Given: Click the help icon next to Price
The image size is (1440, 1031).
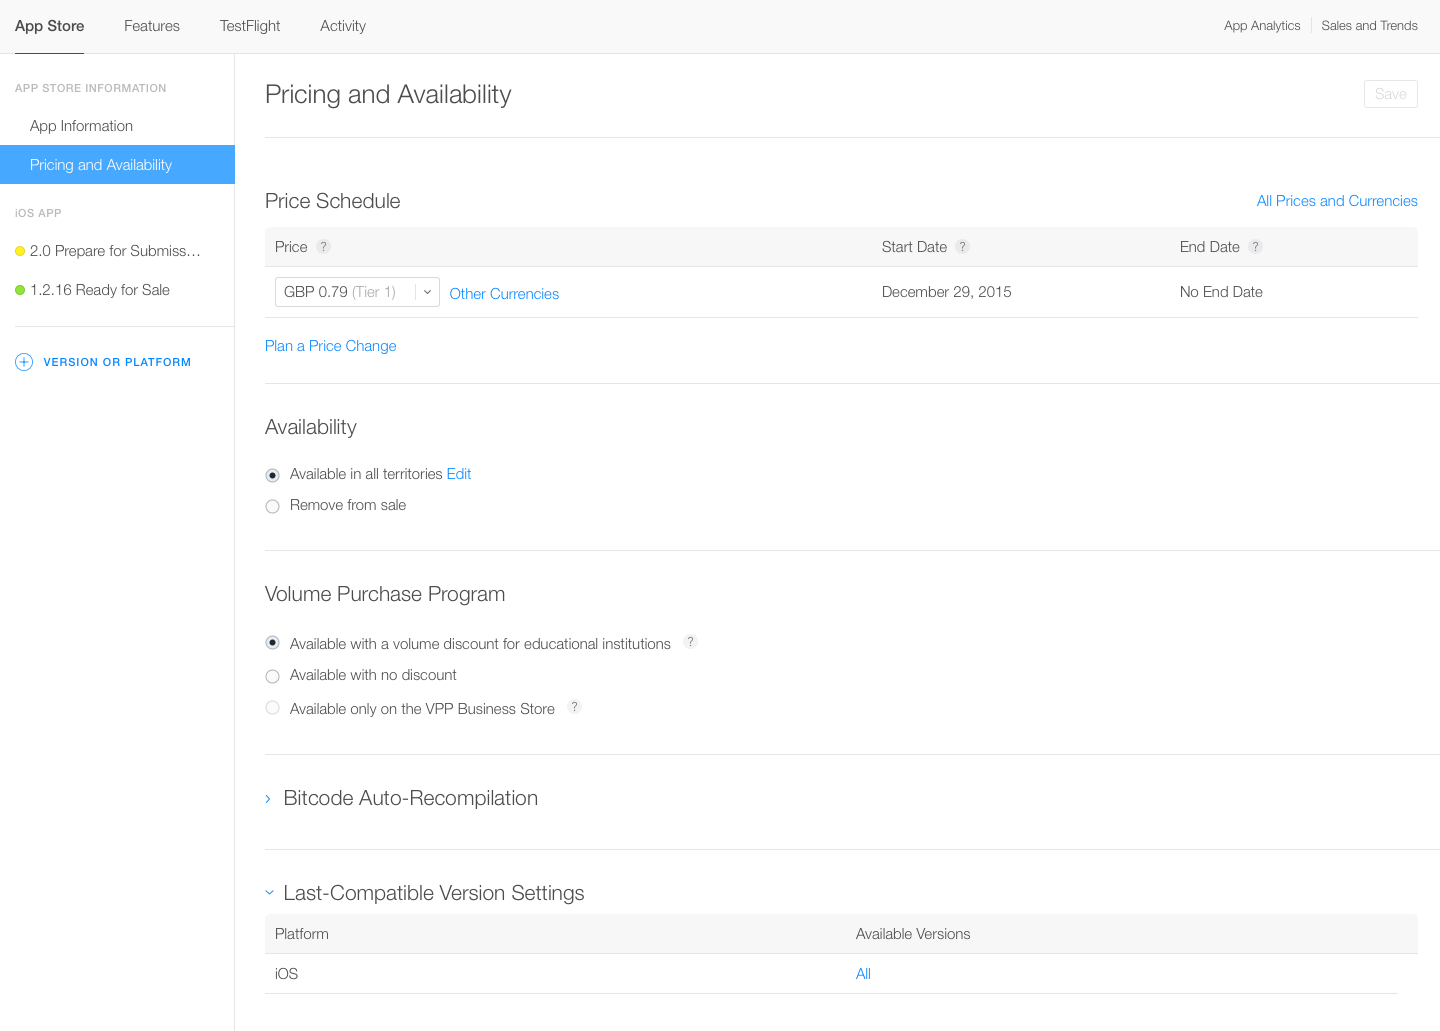Looking at the screenshot, I should (323, 247).
